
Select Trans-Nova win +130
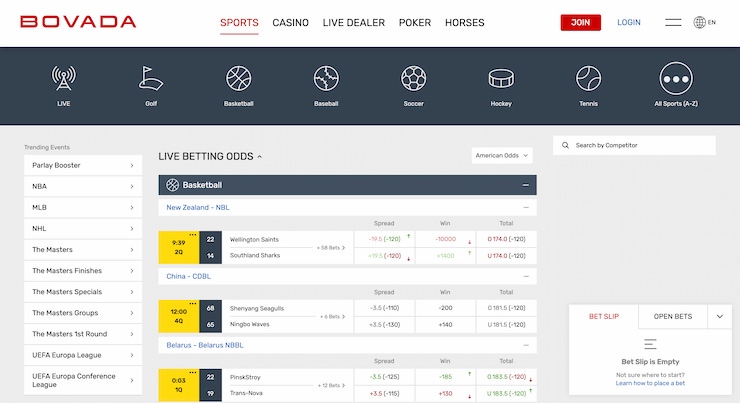click(445, 394)
